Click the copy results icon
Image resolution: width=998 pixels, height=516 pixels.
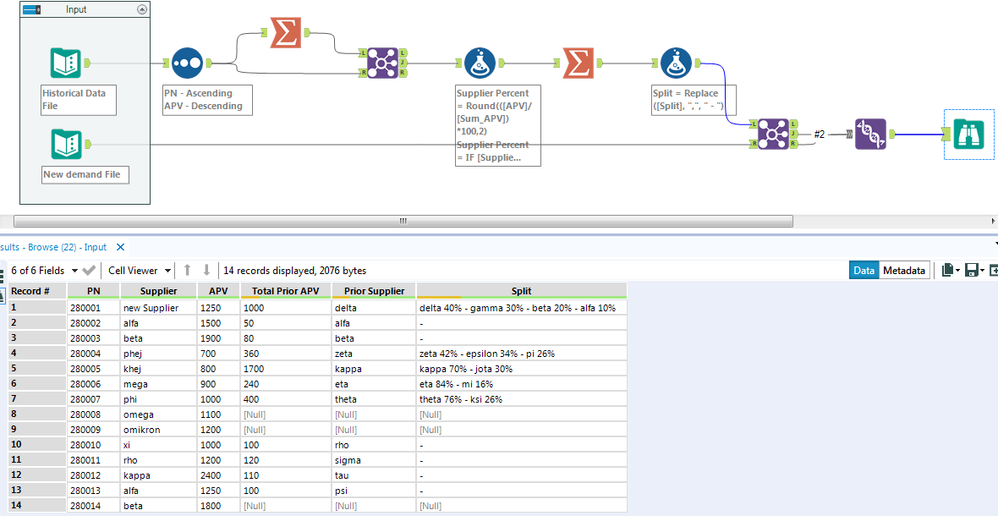tap(947, 270)
